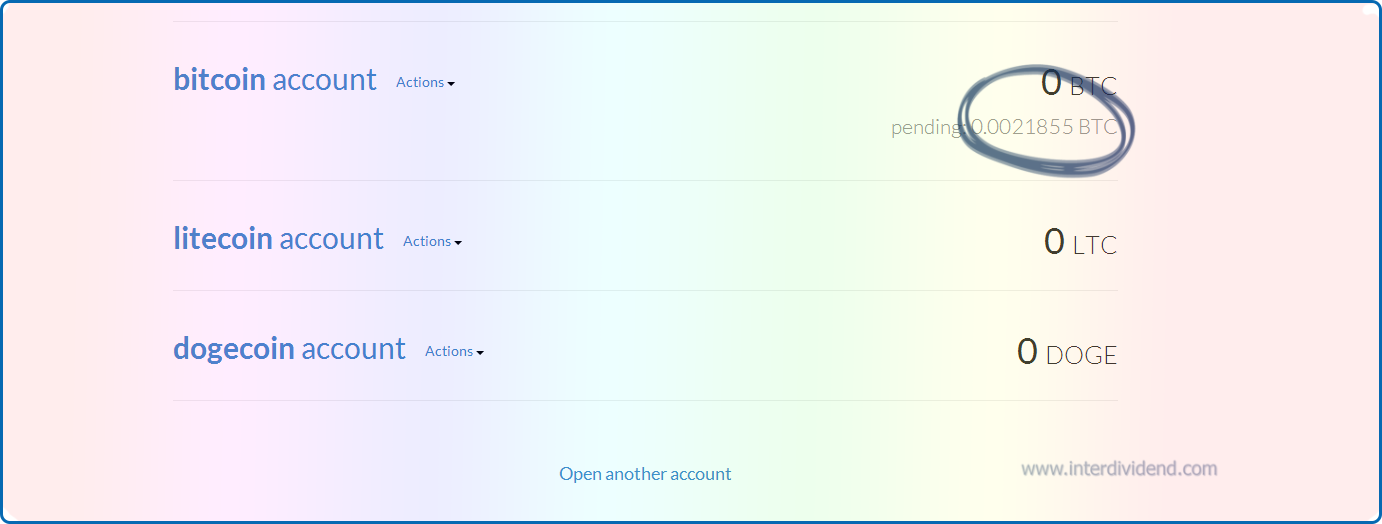Click the caret arrow beside dogecoin Actions
The height and width of the screenshot is (524, 1382).
coord(480,353)
